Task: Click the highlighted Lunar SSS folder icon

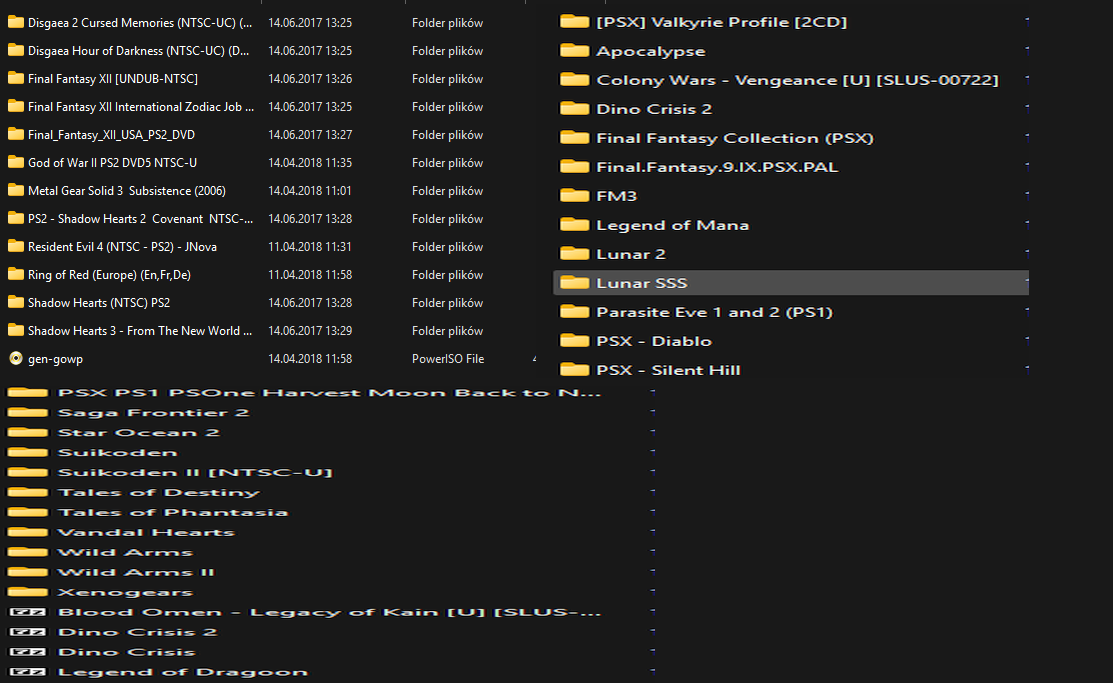Action: [x=574, y=283]
